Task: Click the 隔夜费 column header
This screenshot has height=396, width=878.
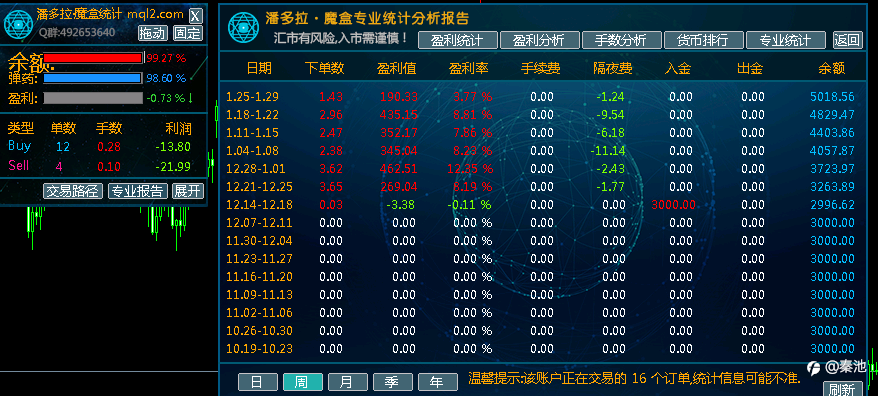Action: coord(613,69)
